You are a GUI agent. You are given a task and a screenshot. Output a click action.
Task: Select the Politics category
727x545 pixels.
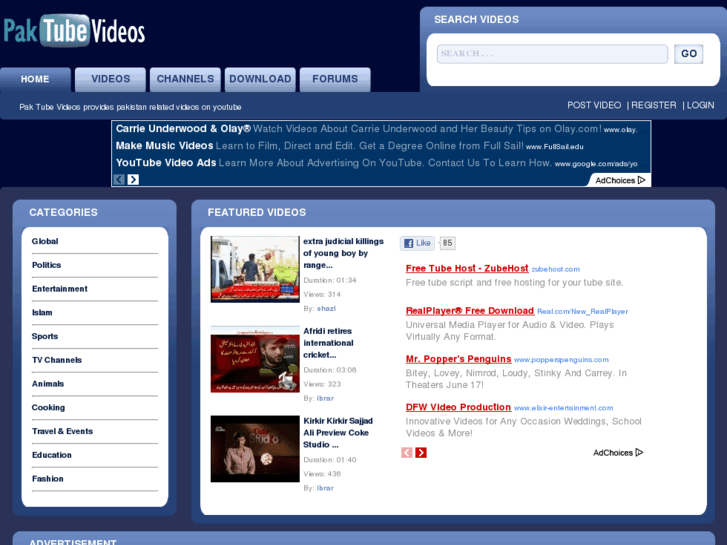46,265
